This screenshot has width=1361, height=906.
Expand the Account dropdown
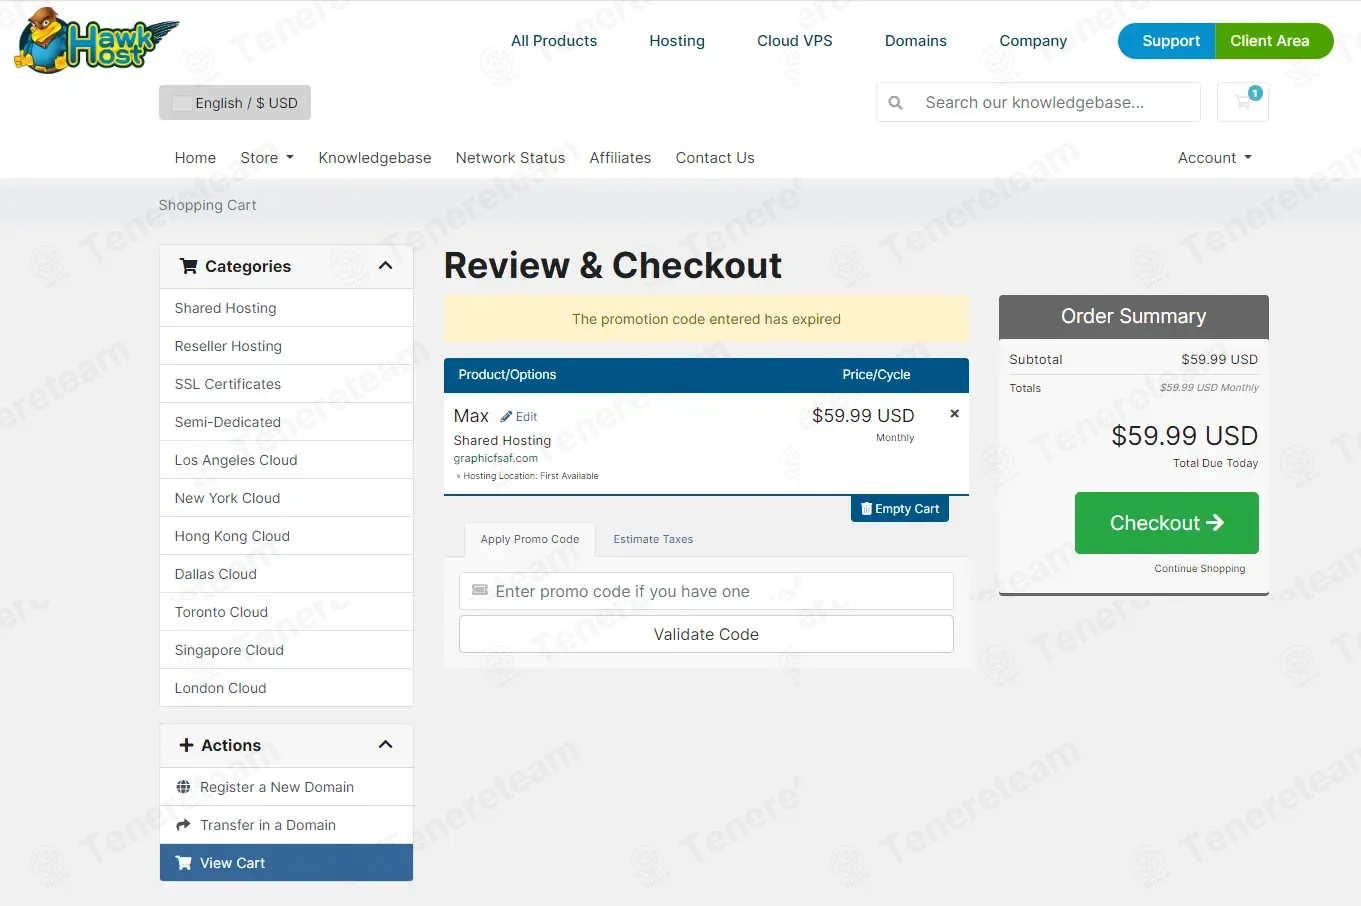pyautogui.click(x=1215, y=158)
